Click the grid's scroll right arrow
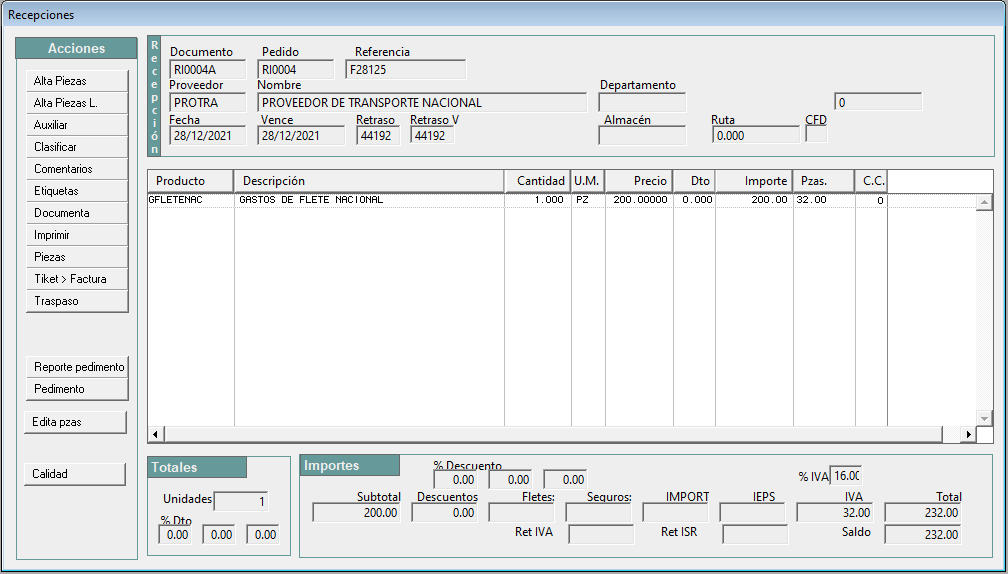Viewport: 1008px width, 574px height. point(968,435)
